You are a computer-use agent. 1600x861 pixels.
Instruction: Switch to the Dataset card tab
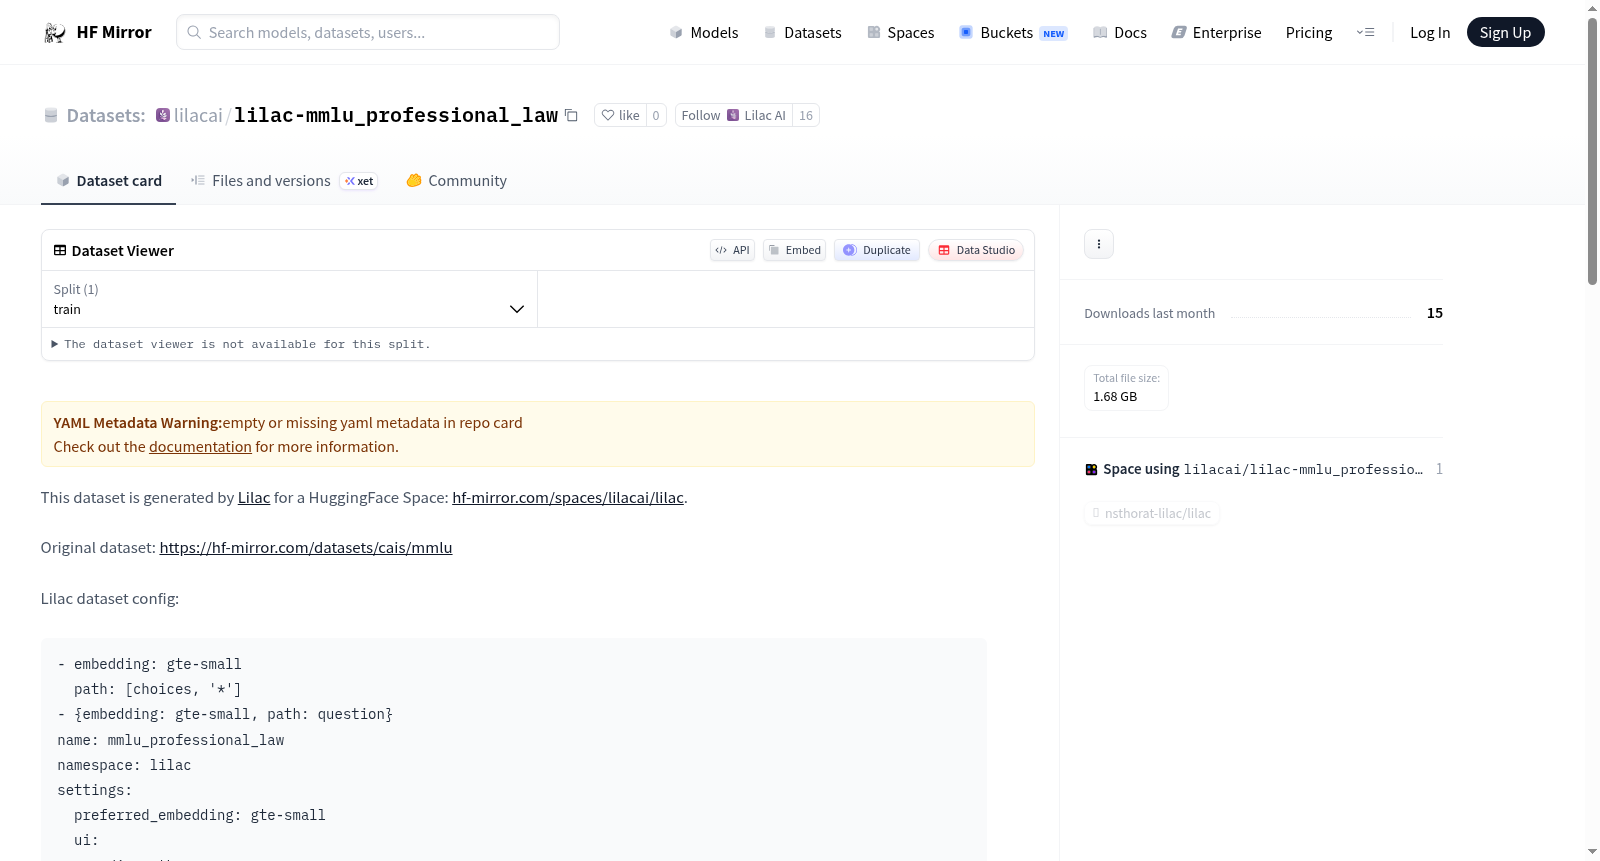coord(108,181)
